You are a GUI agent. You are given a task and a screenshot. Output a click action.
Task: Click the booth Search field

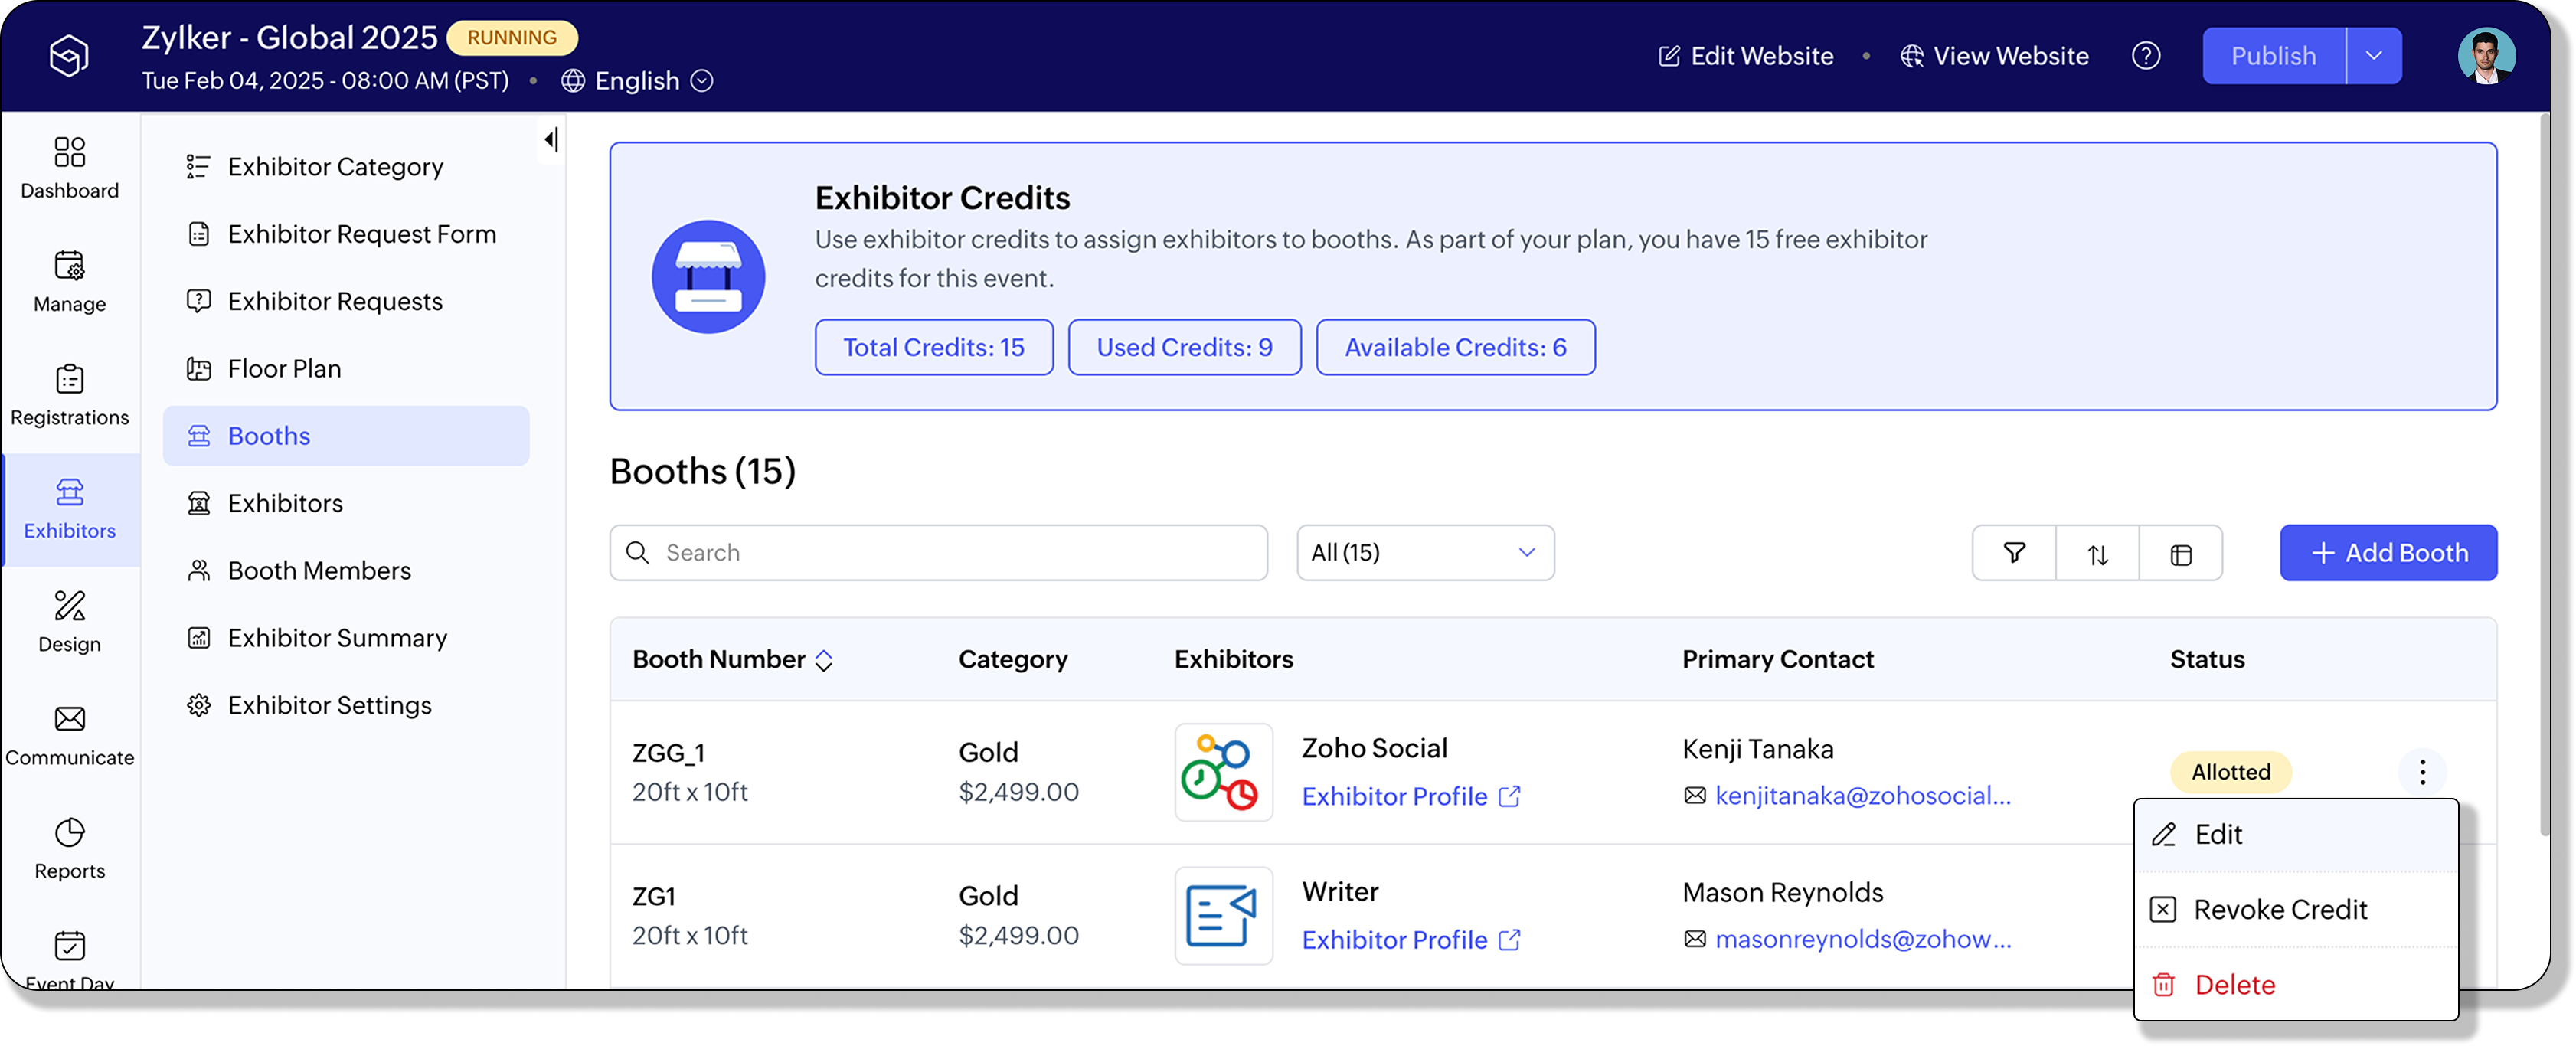pyautogui.click(x=938, y=553)
